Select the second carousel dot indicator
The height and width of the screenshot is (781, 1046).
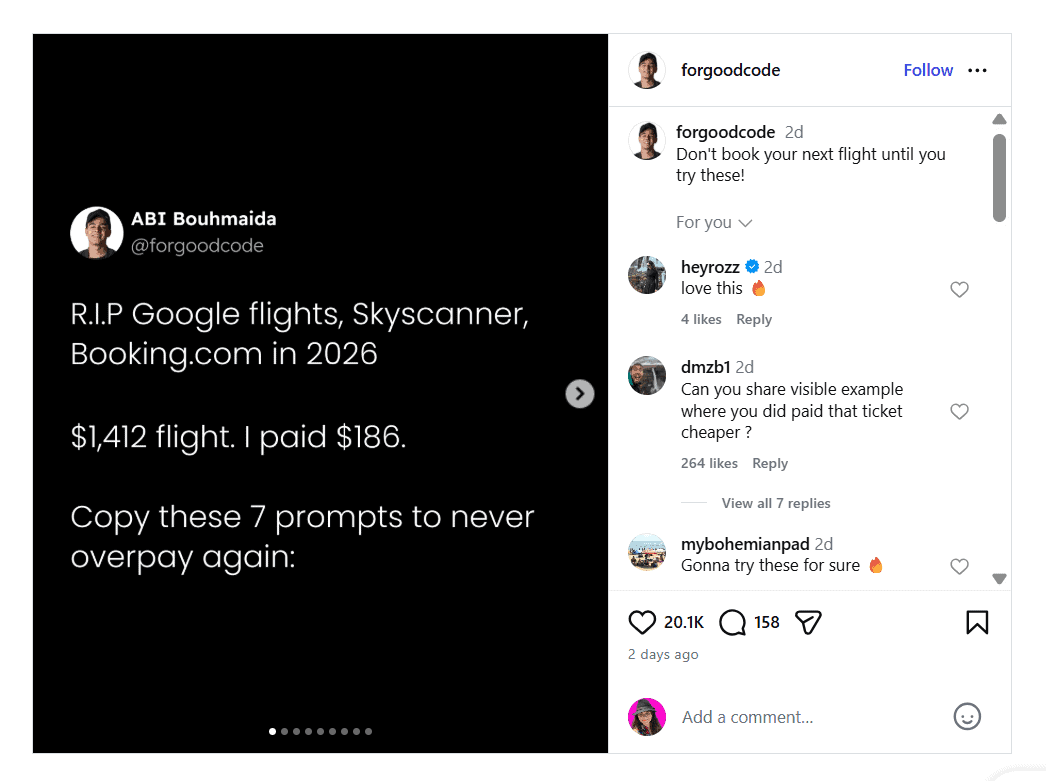pyautogui.click(x=284, y=731)
